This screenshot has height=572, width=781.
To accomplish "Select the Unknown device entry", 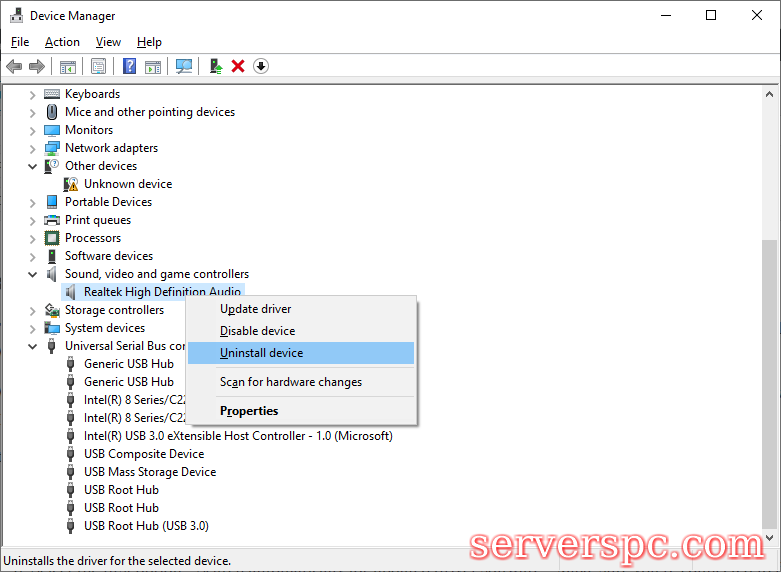I will (x=127, y=184).
